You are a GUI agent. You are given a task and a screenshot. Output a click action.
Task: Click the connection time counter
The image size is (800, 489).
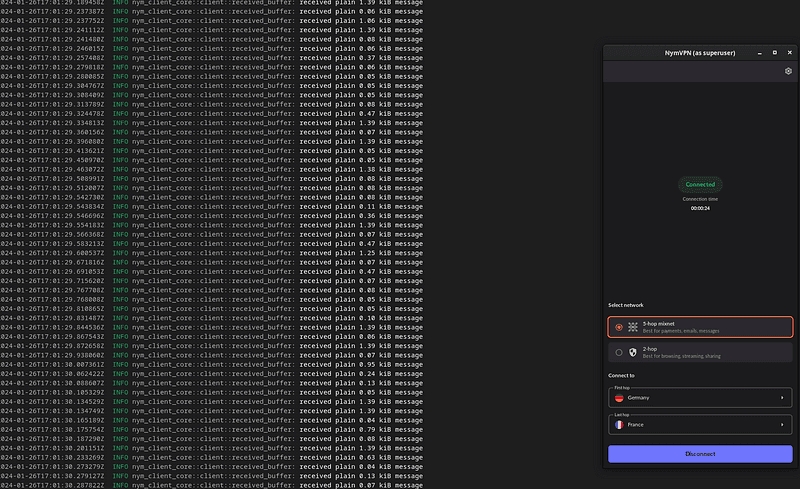(700, 208)
